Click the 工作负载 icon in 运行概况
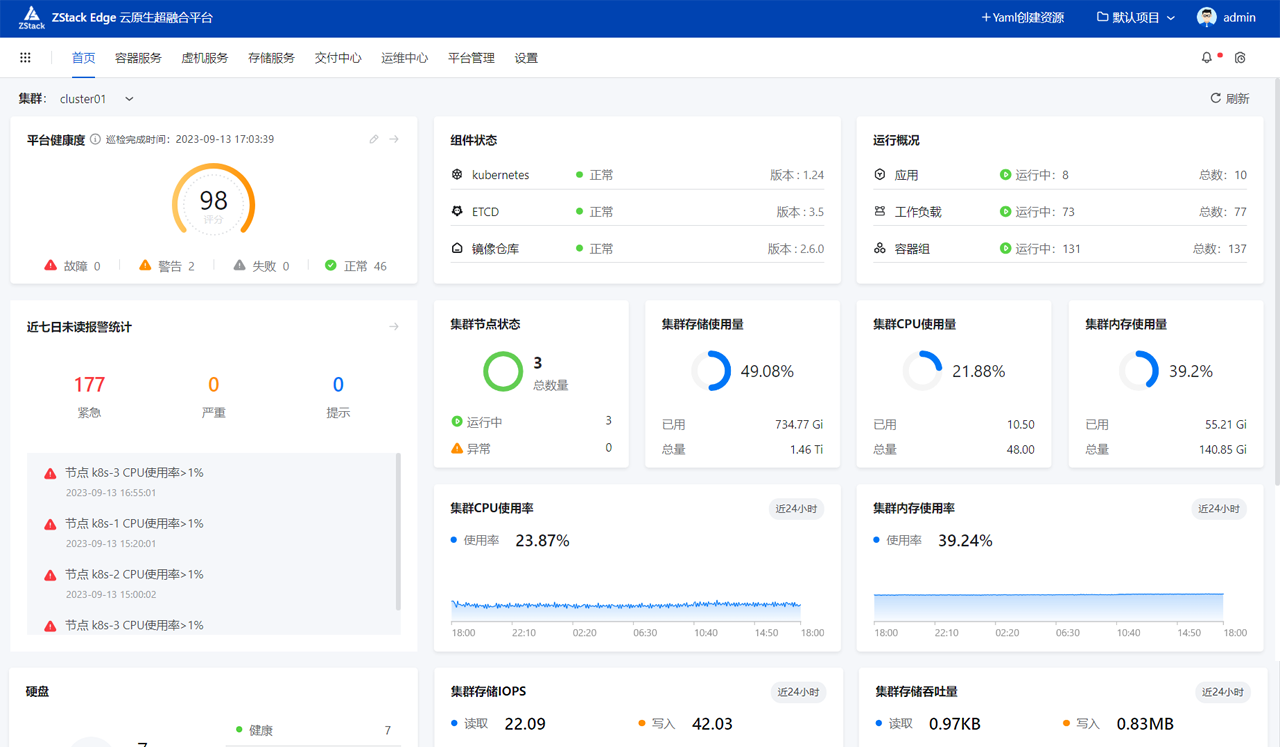Screen dimensions: 1280x747 coord(880,211)
